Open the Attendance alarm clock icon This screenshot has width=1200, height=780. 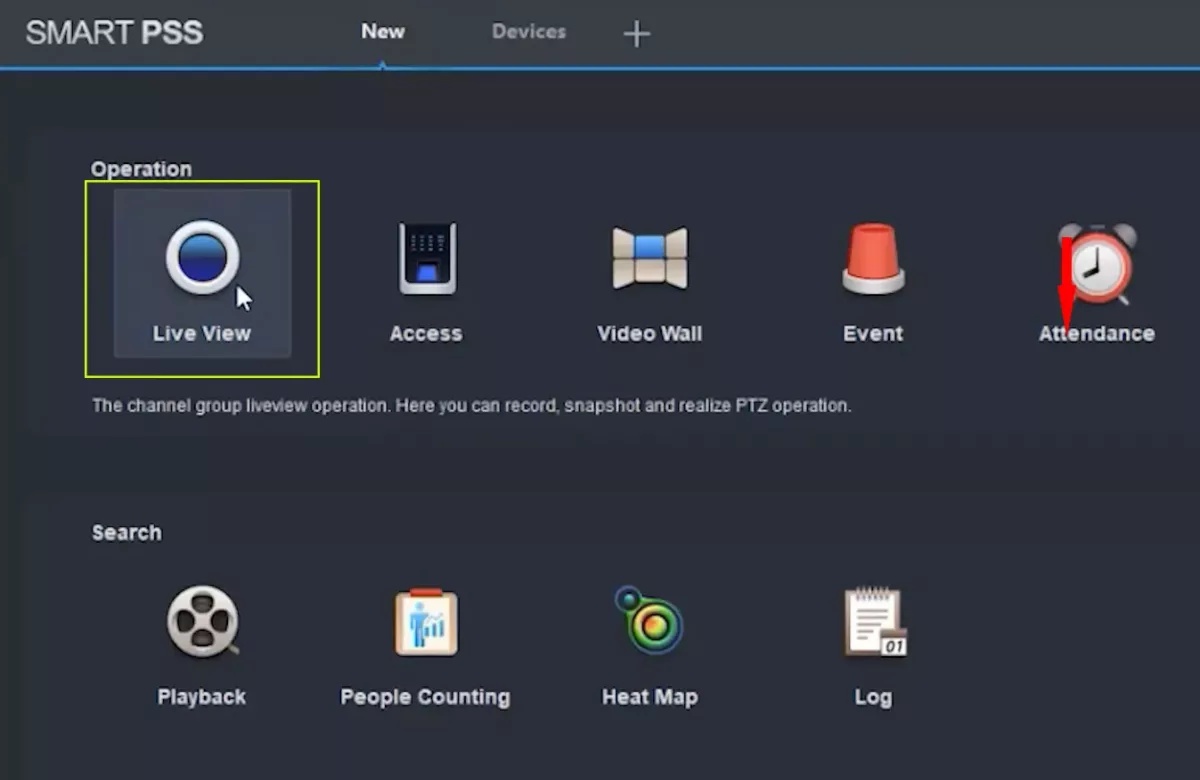[x=1097, y=262]
